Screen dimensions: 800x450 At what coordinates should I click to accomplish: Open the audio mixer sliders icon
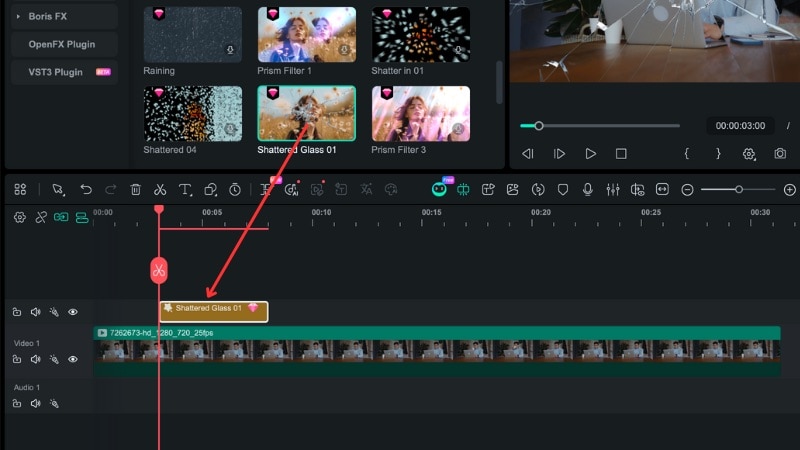coord(613,190)
